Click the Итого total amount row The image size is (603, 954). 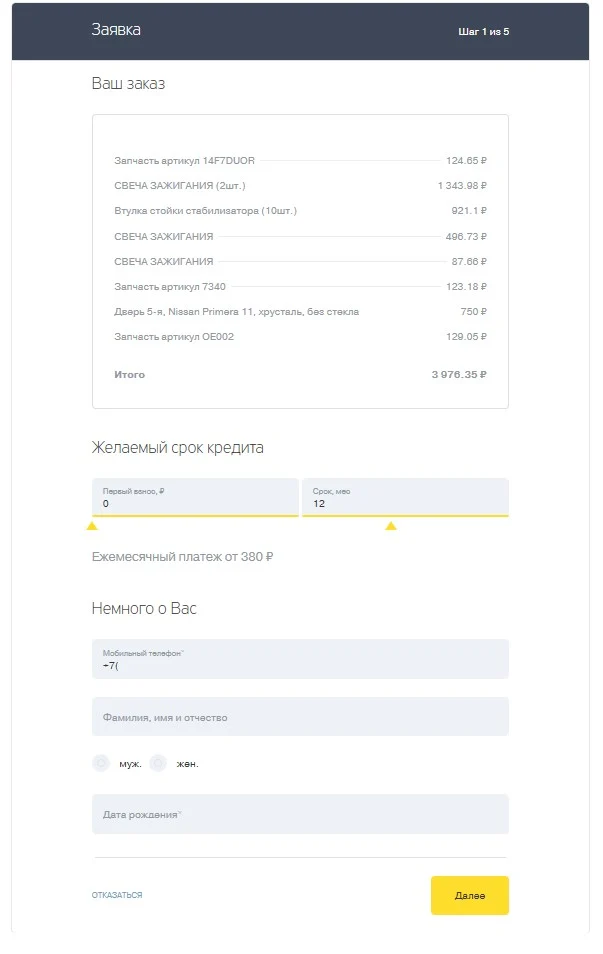pos(300,374)
